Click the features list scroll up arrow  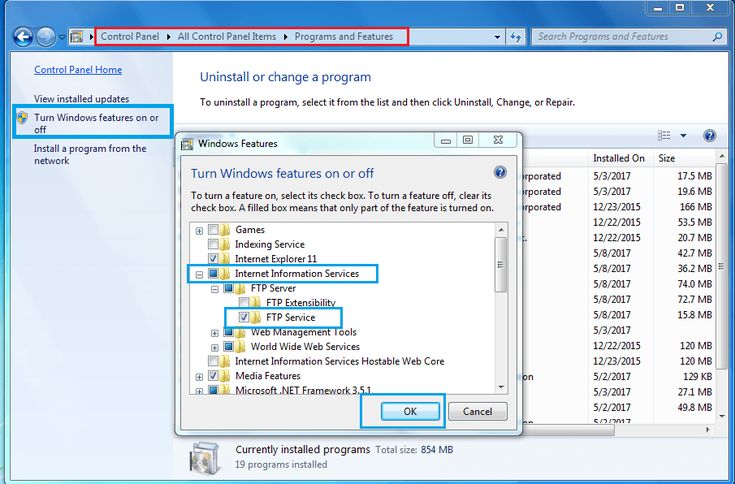pyautogui.click(x=501, y=230)
